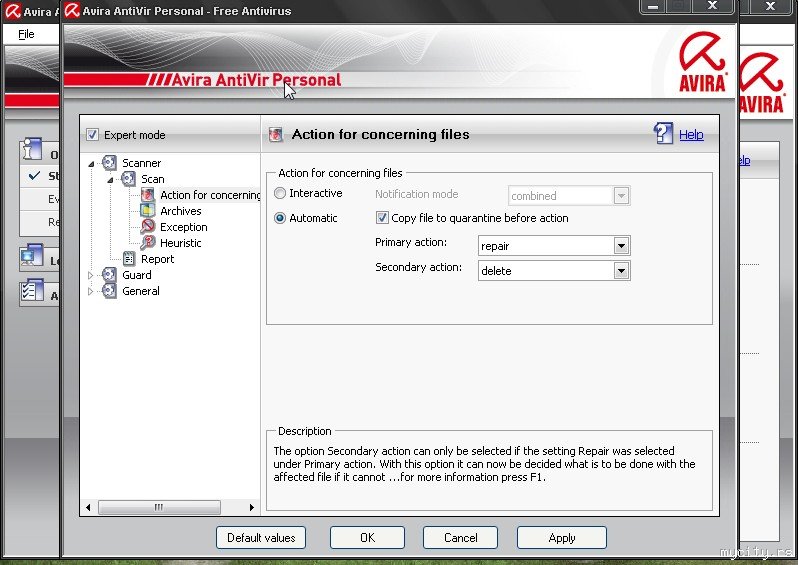This screenshot has width=798, height=565.
Task: Open the Notification mode combined dropdown
Action: tap(621, 195)
